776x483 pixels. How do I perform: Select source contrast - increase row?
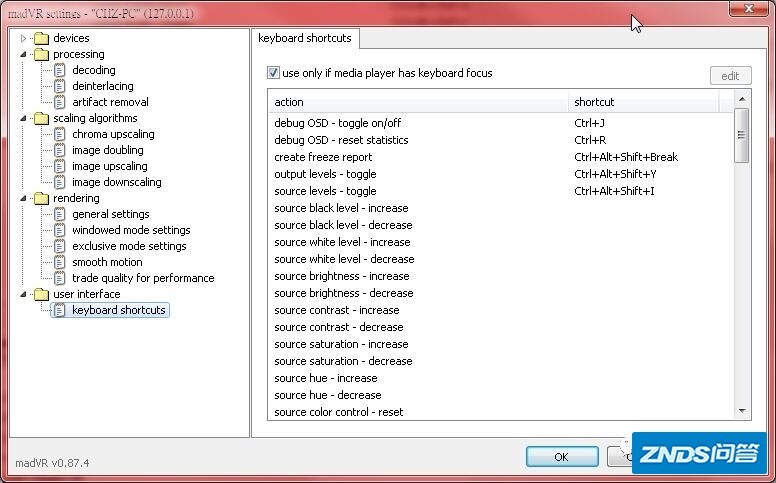(501, 310)
